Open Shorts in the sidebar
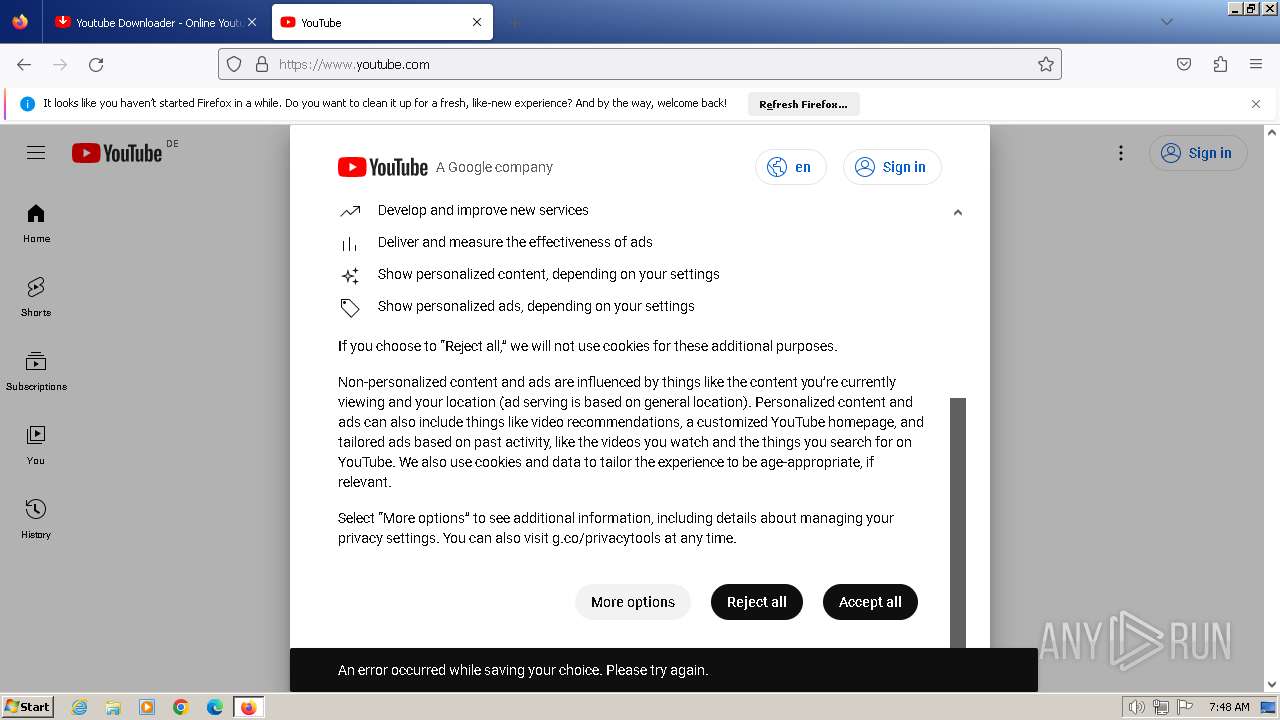 pos(36,298)
